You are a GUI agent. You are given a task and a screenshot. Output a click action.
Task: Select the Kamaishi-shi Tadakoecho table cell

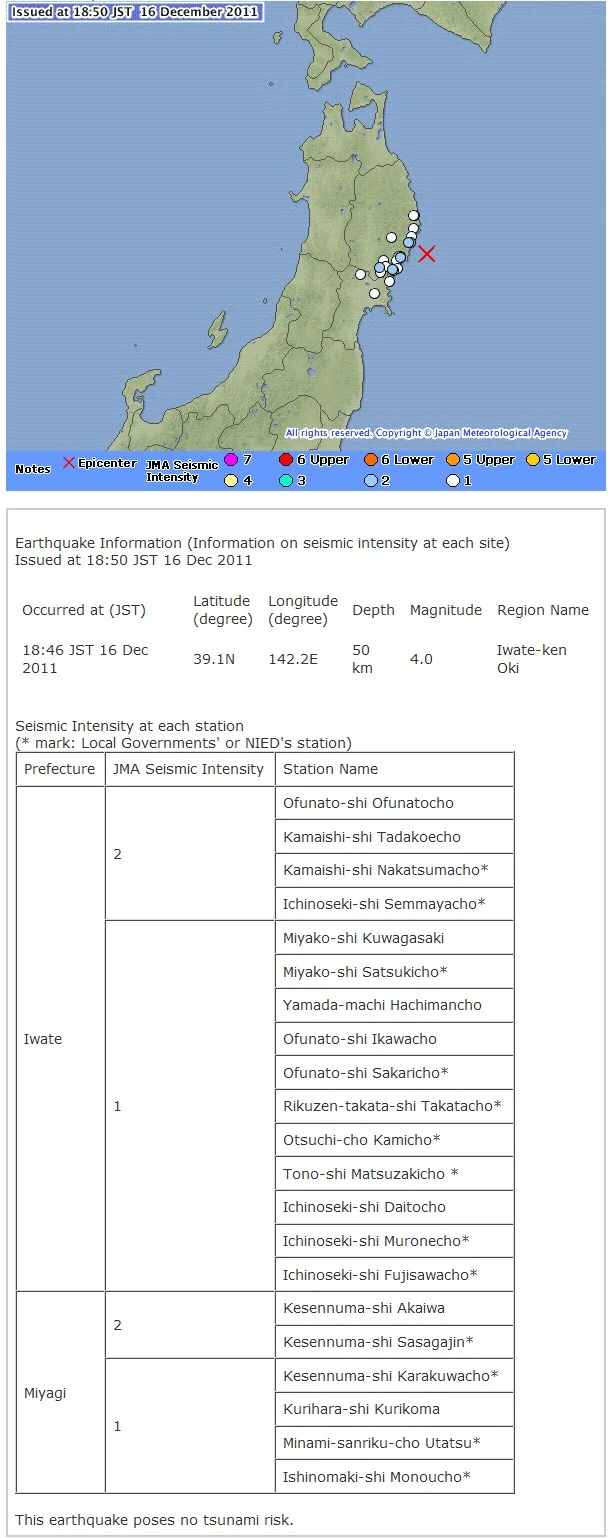[394, 837]
